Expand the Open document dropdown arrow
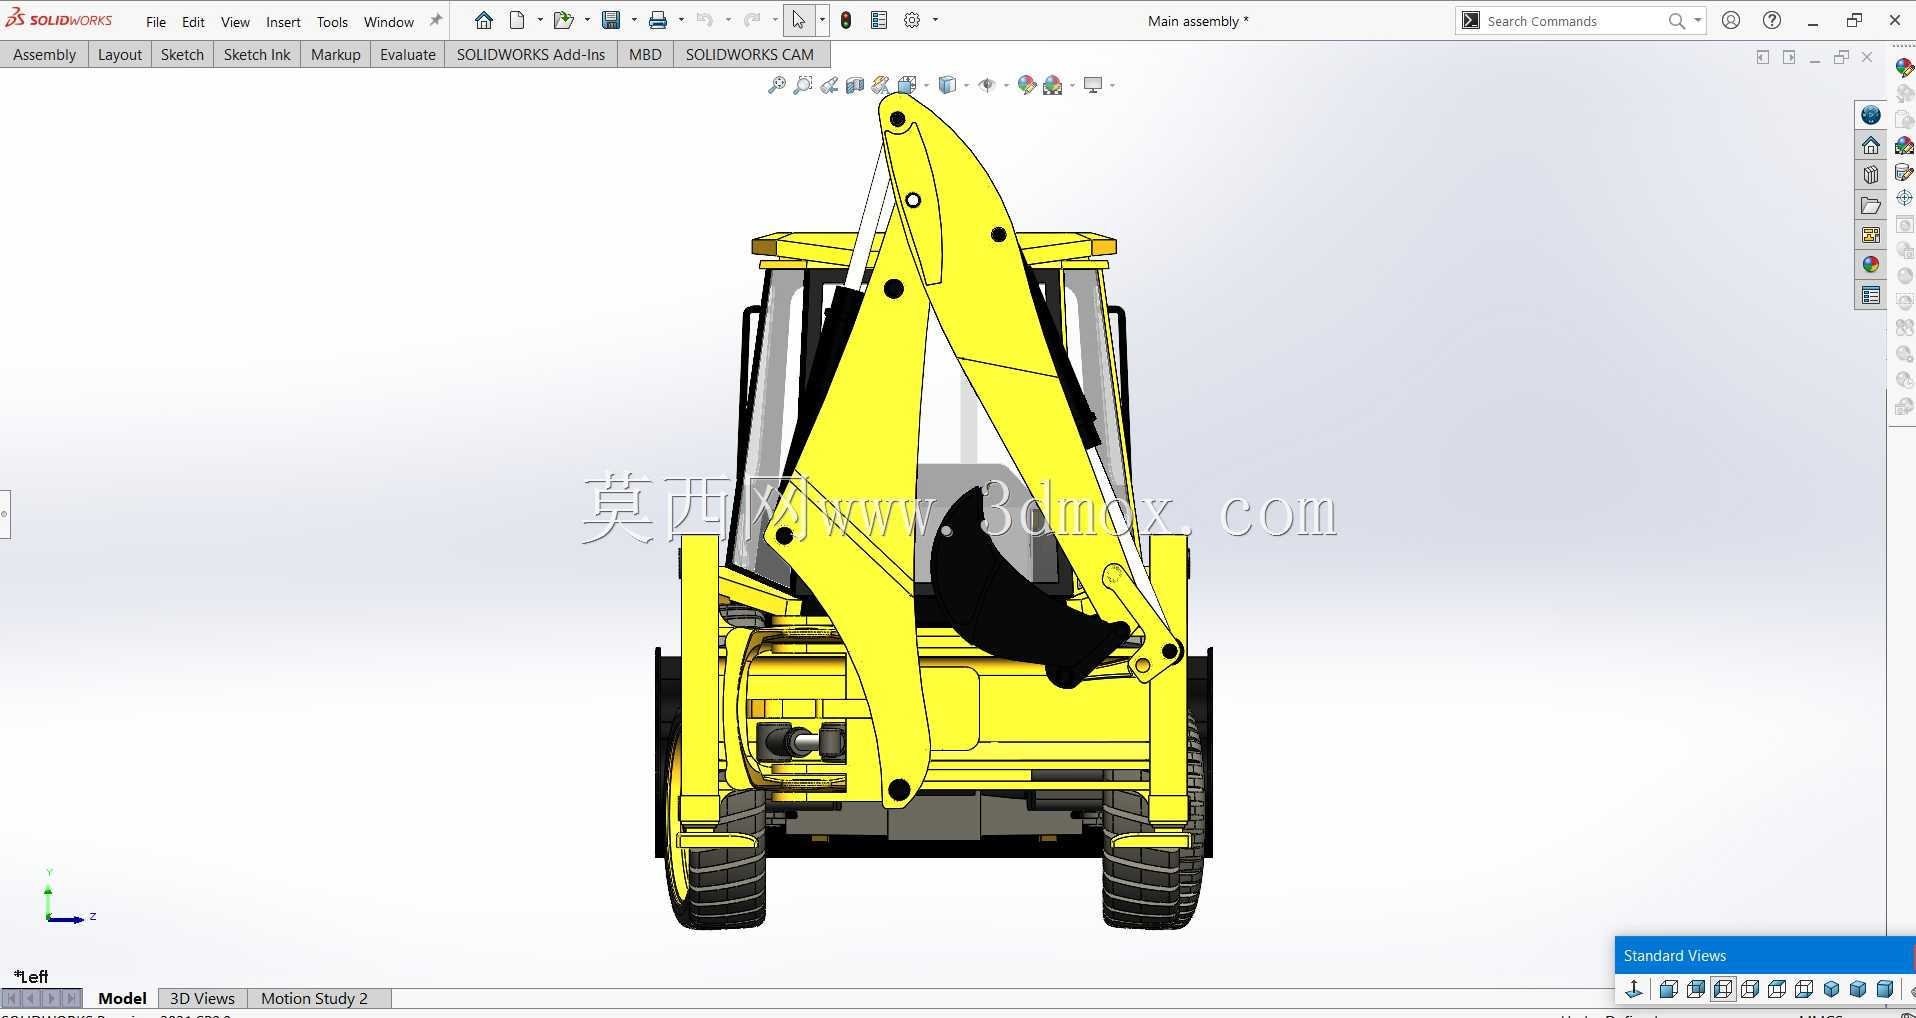This screenshot has width=1916, height=1018. [x=587, y=20]
